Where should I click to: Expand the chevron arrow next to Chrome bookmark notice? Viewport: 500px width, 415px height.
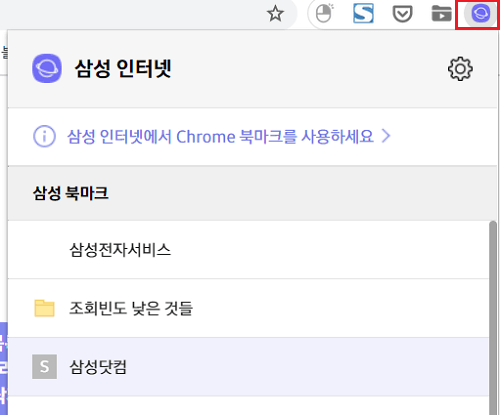pos(386,136)
